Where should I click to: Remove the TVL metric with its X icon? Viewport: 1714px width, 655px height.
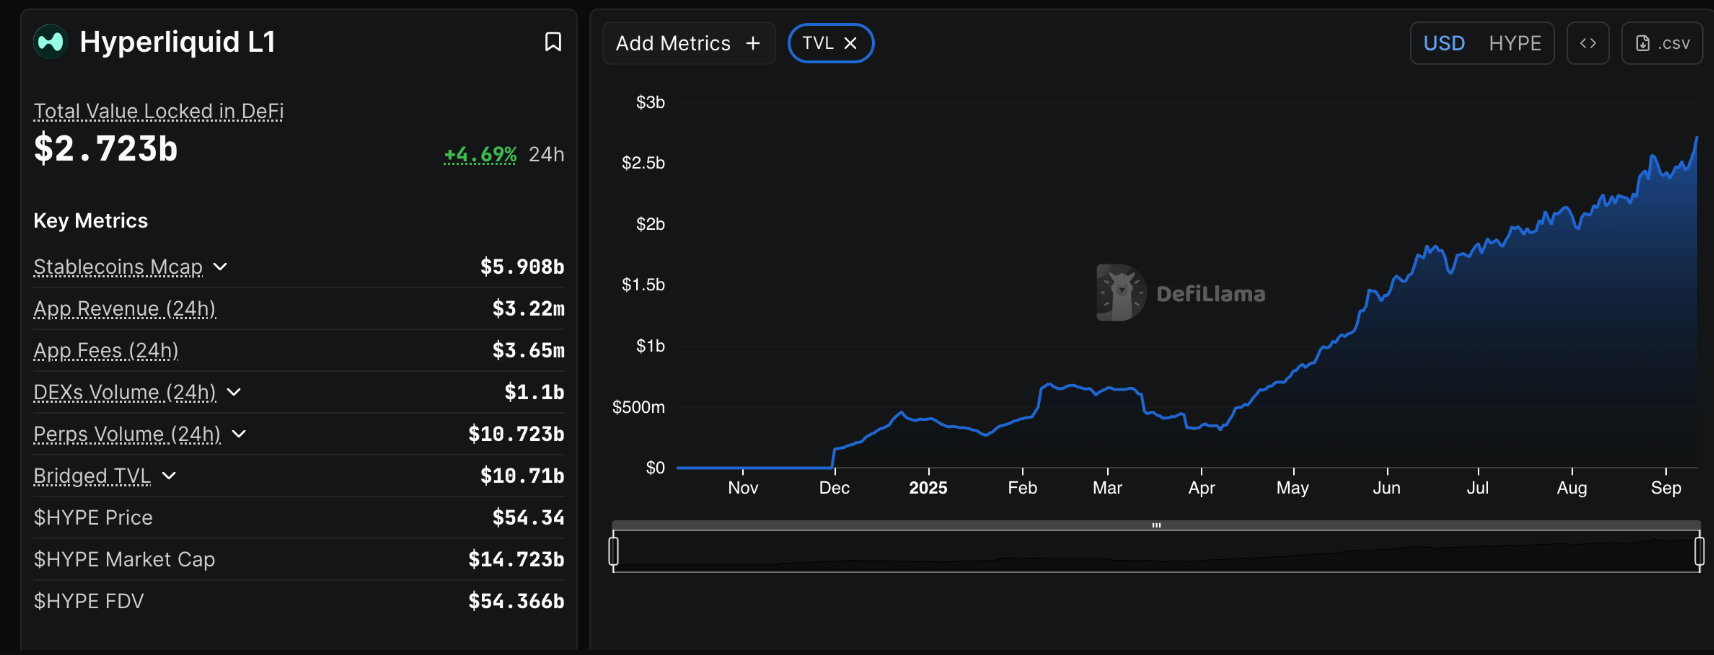click(851, 43)
